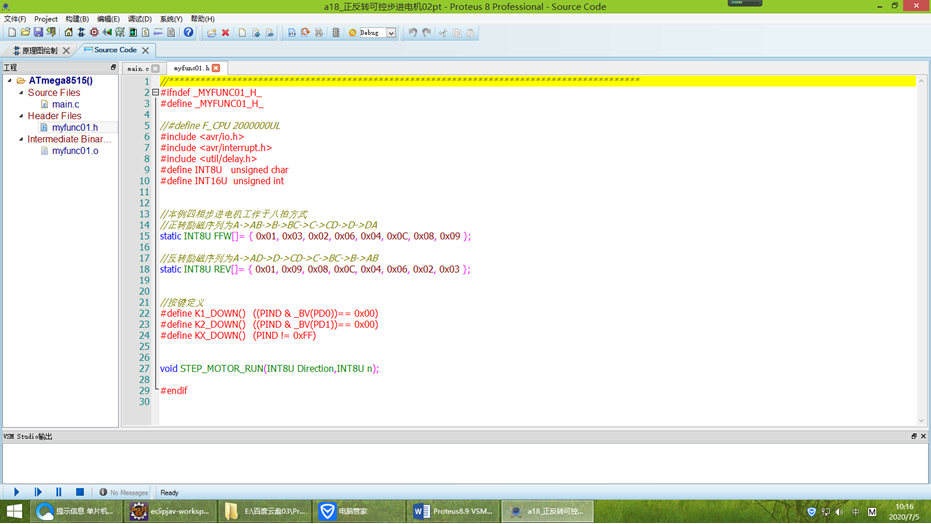The height and width of the screenshot is (524, 931).
Task: Close the myfunc01.h editor tab
Action: coord(216,68)
